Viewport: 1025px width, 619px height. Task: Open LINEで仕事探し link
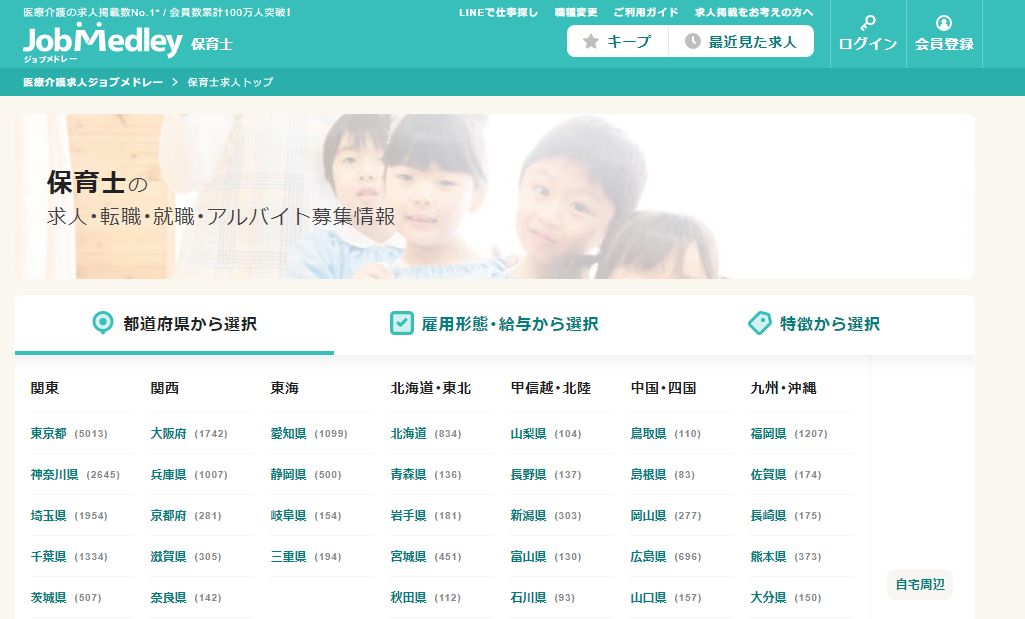click(497, 13)
